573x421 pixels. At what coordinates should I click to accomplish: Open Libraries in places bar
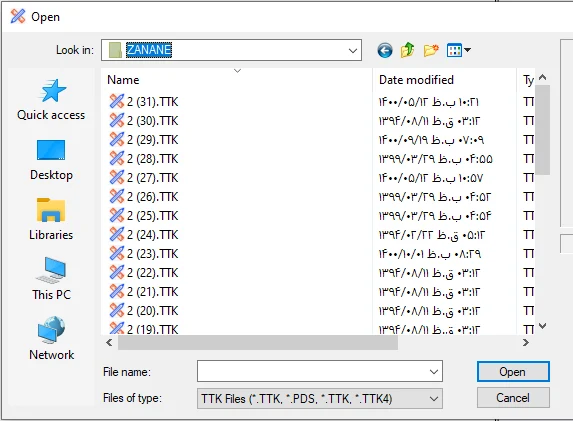pos(51,219)
